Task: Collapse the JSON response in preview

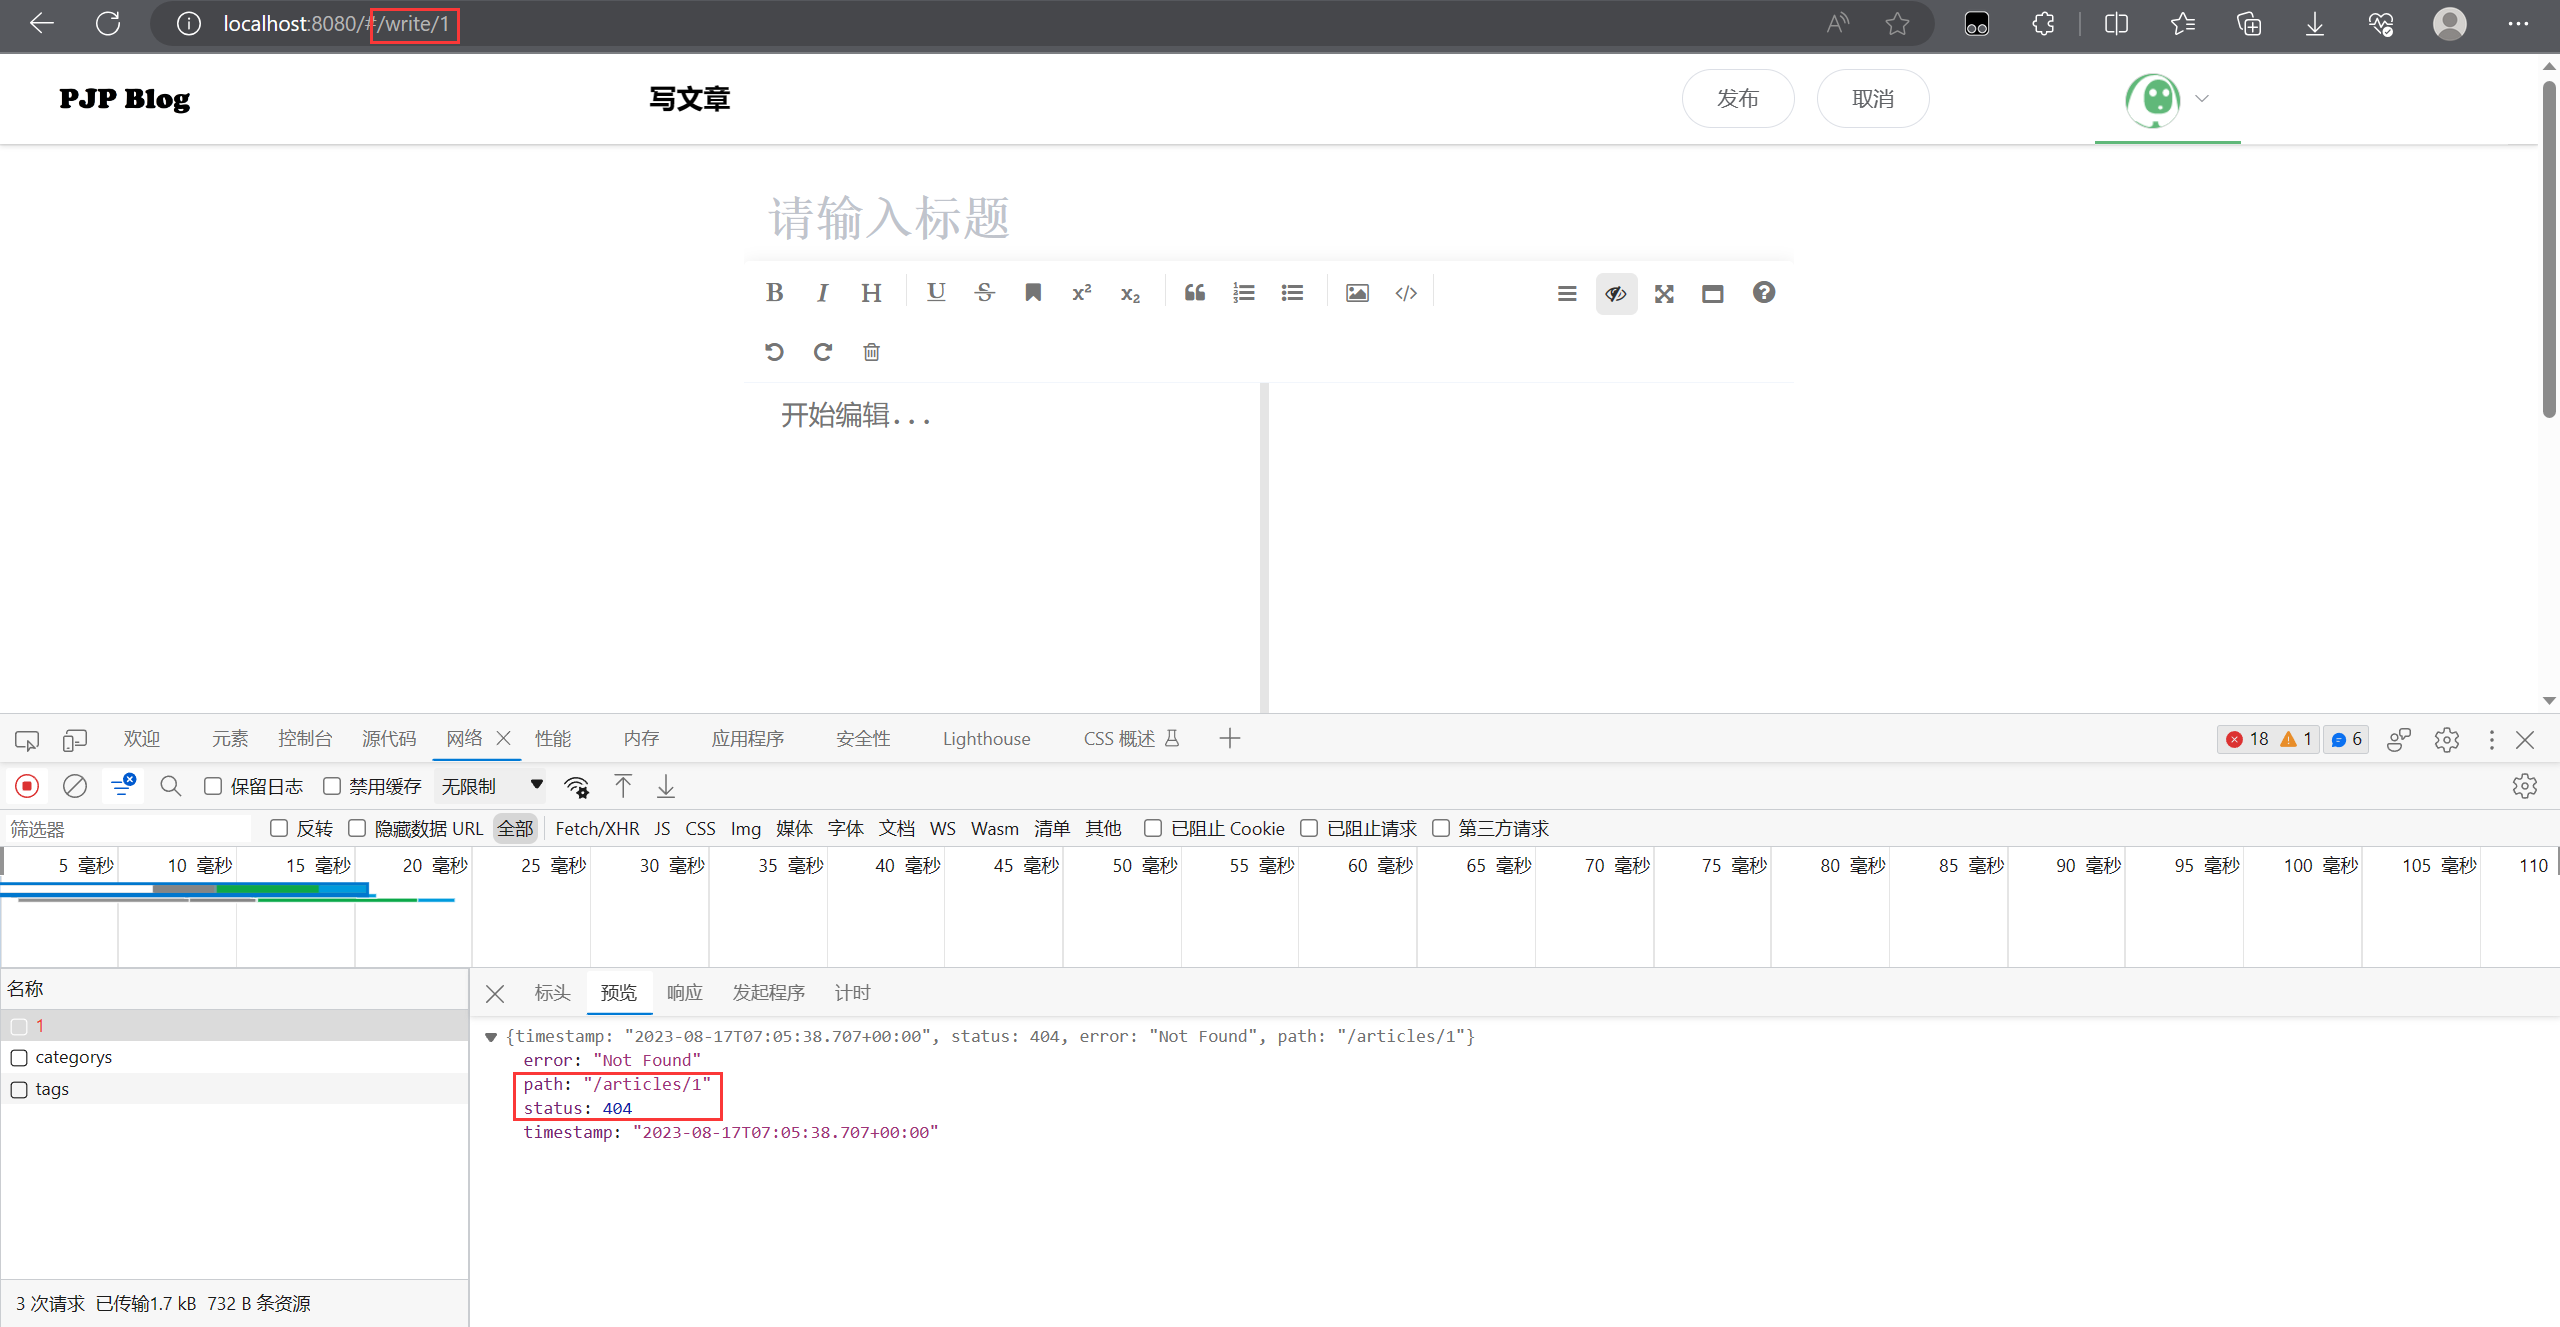Action: pos(491,1037)
